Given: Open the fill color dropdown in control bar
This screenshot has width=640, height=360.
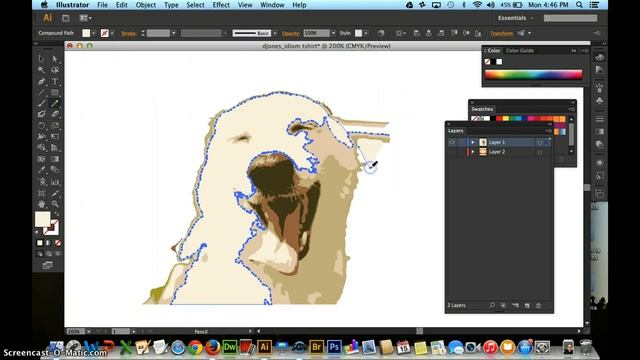Looking at the screenshot, I should pyautogui.click(x=94, y=33).
